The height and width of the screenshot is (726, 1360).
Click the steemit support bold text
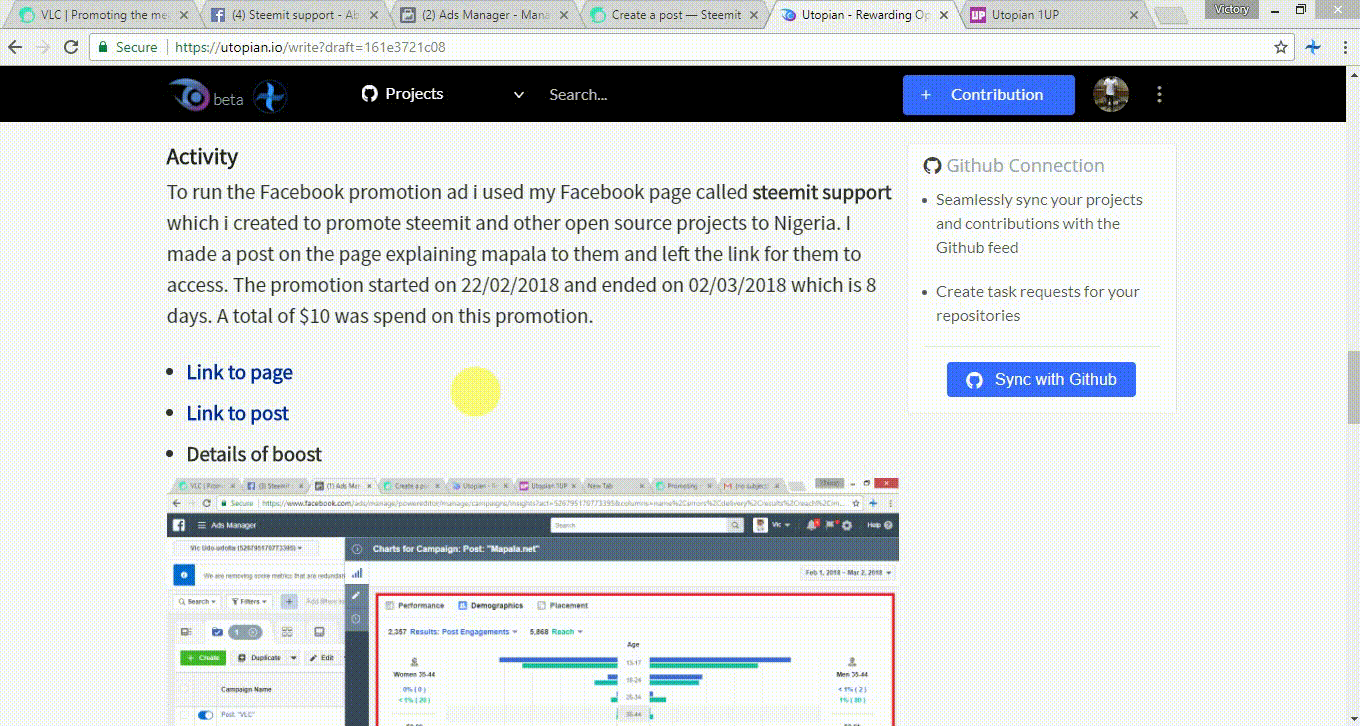[822, 192]
